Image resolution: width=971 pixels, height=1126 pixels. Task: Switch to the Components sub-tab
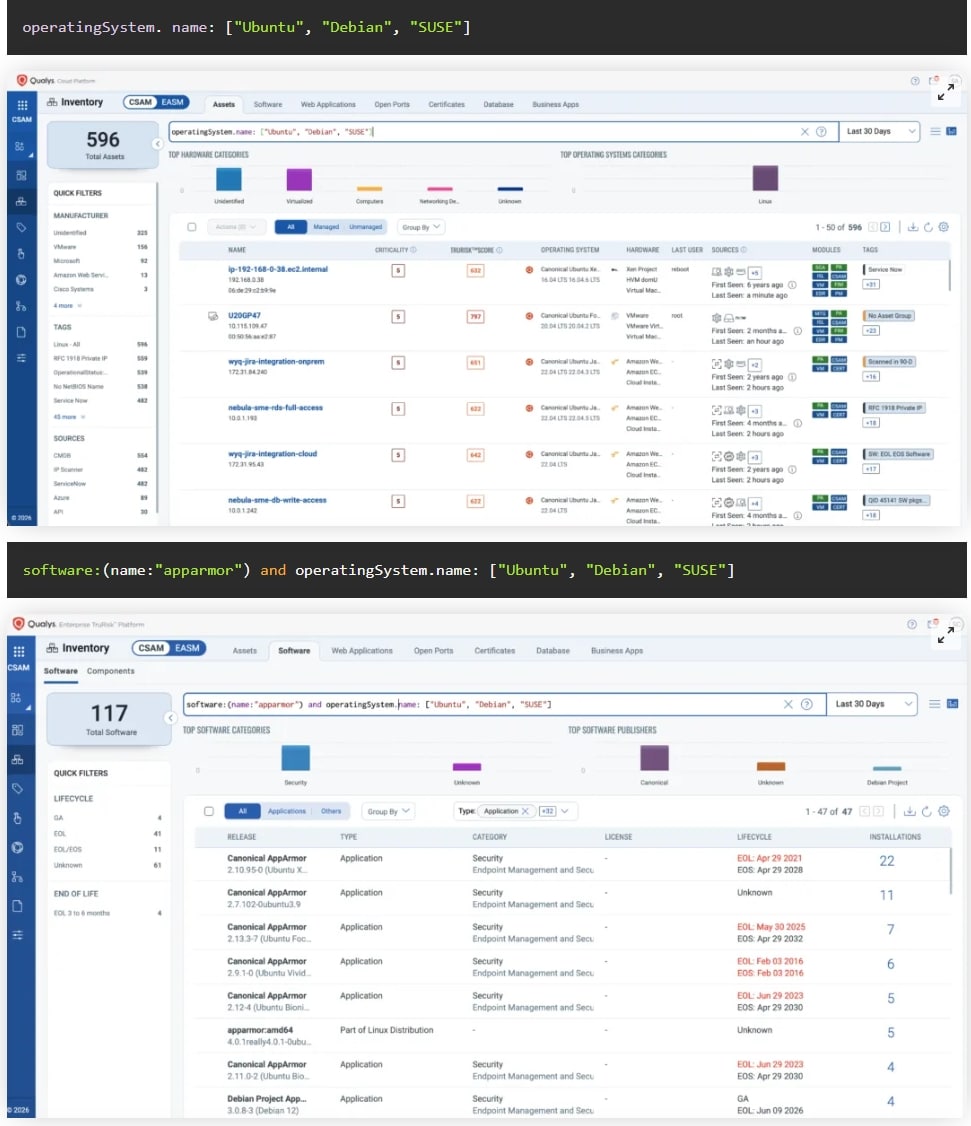coord(110,671)
